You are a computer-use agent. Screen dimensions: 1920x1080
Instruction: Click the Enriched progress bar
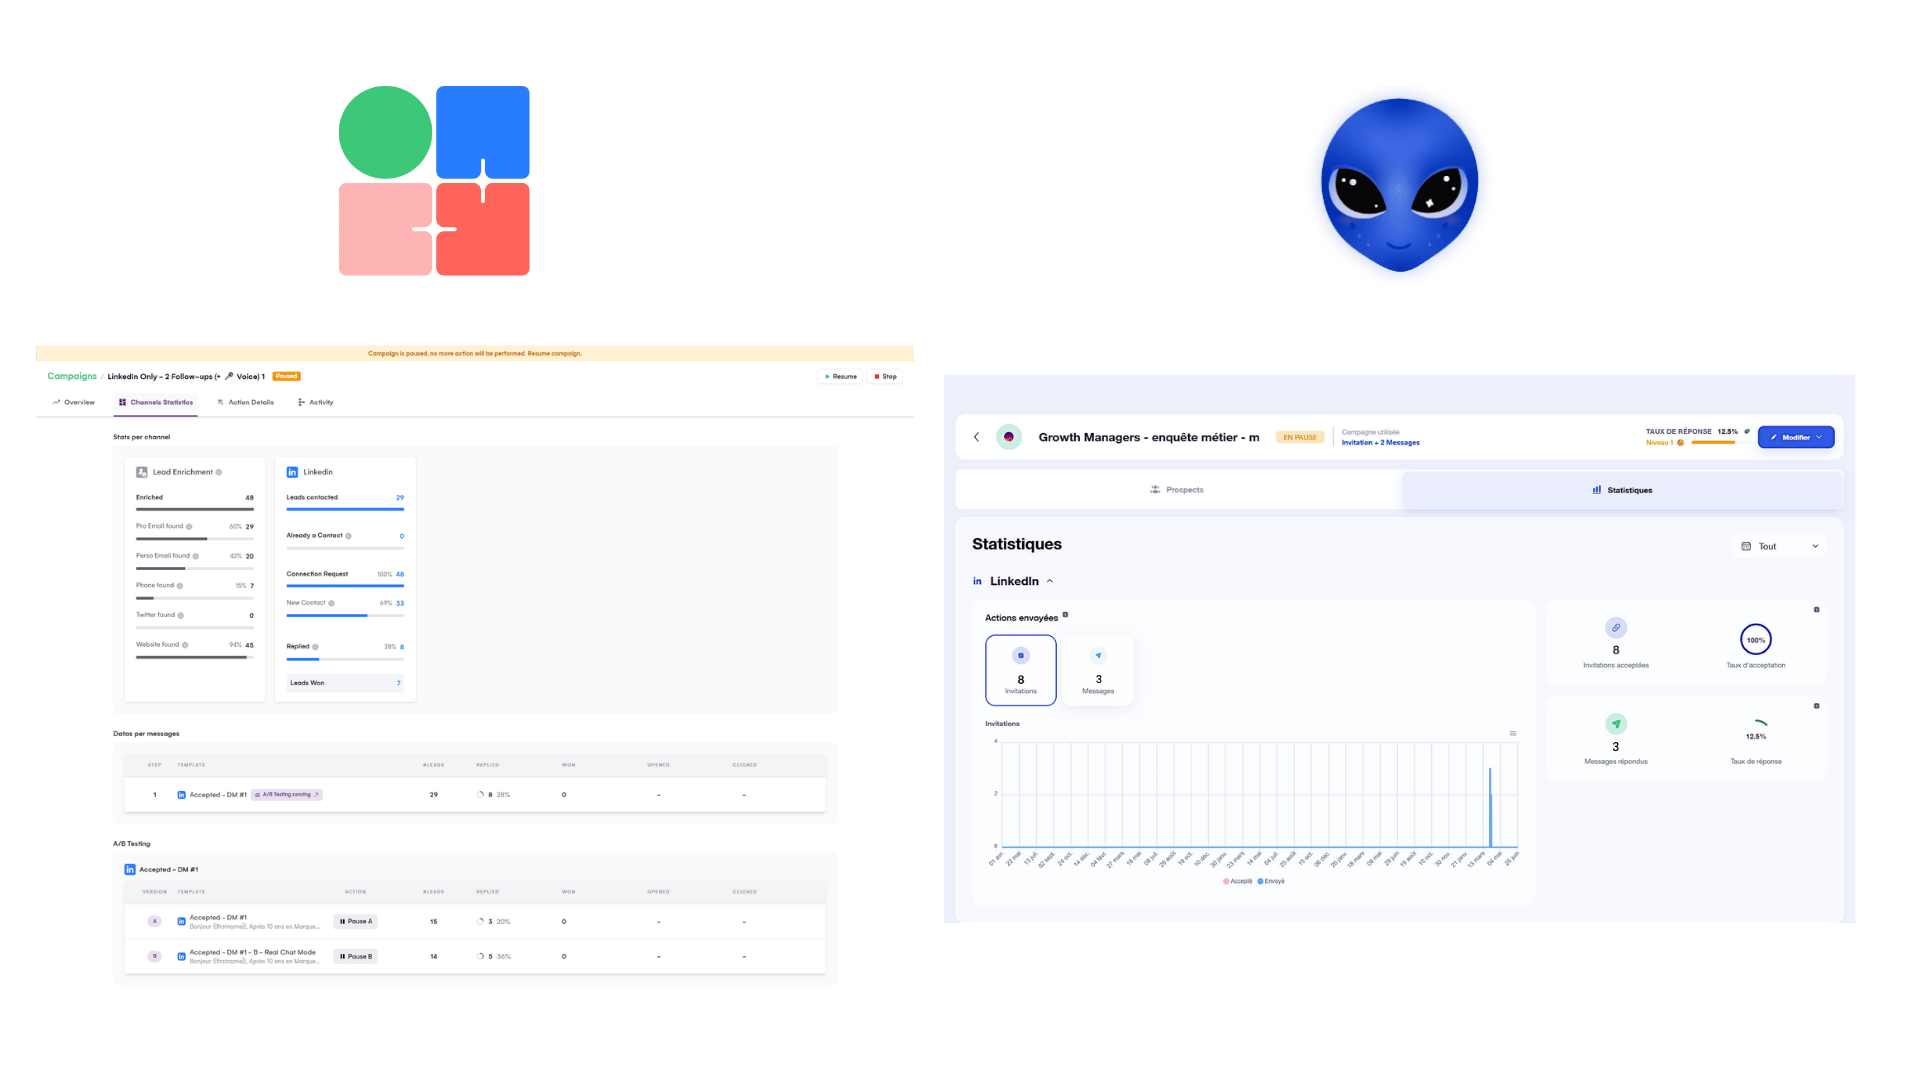[x=195, y=509]
